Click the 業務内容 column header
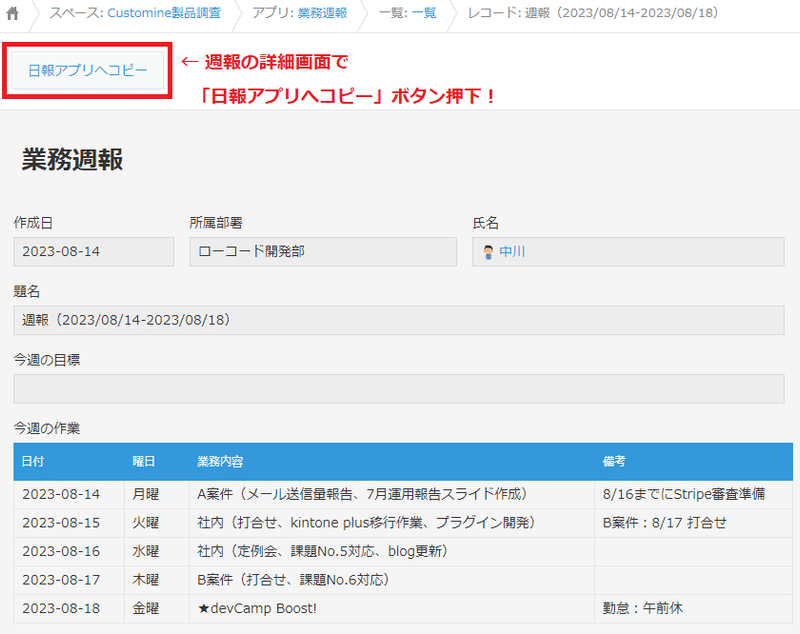800x634 pixels. 391,462
